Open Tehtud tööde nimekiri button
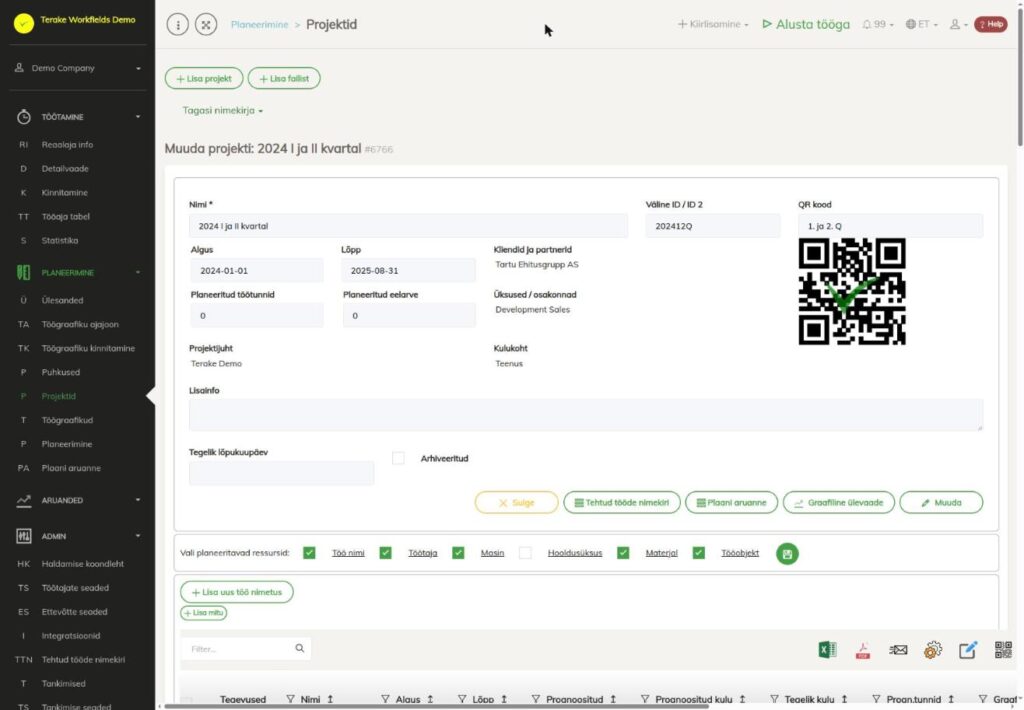The width and height of the screenshot is (1024, 710). (622, 502)
